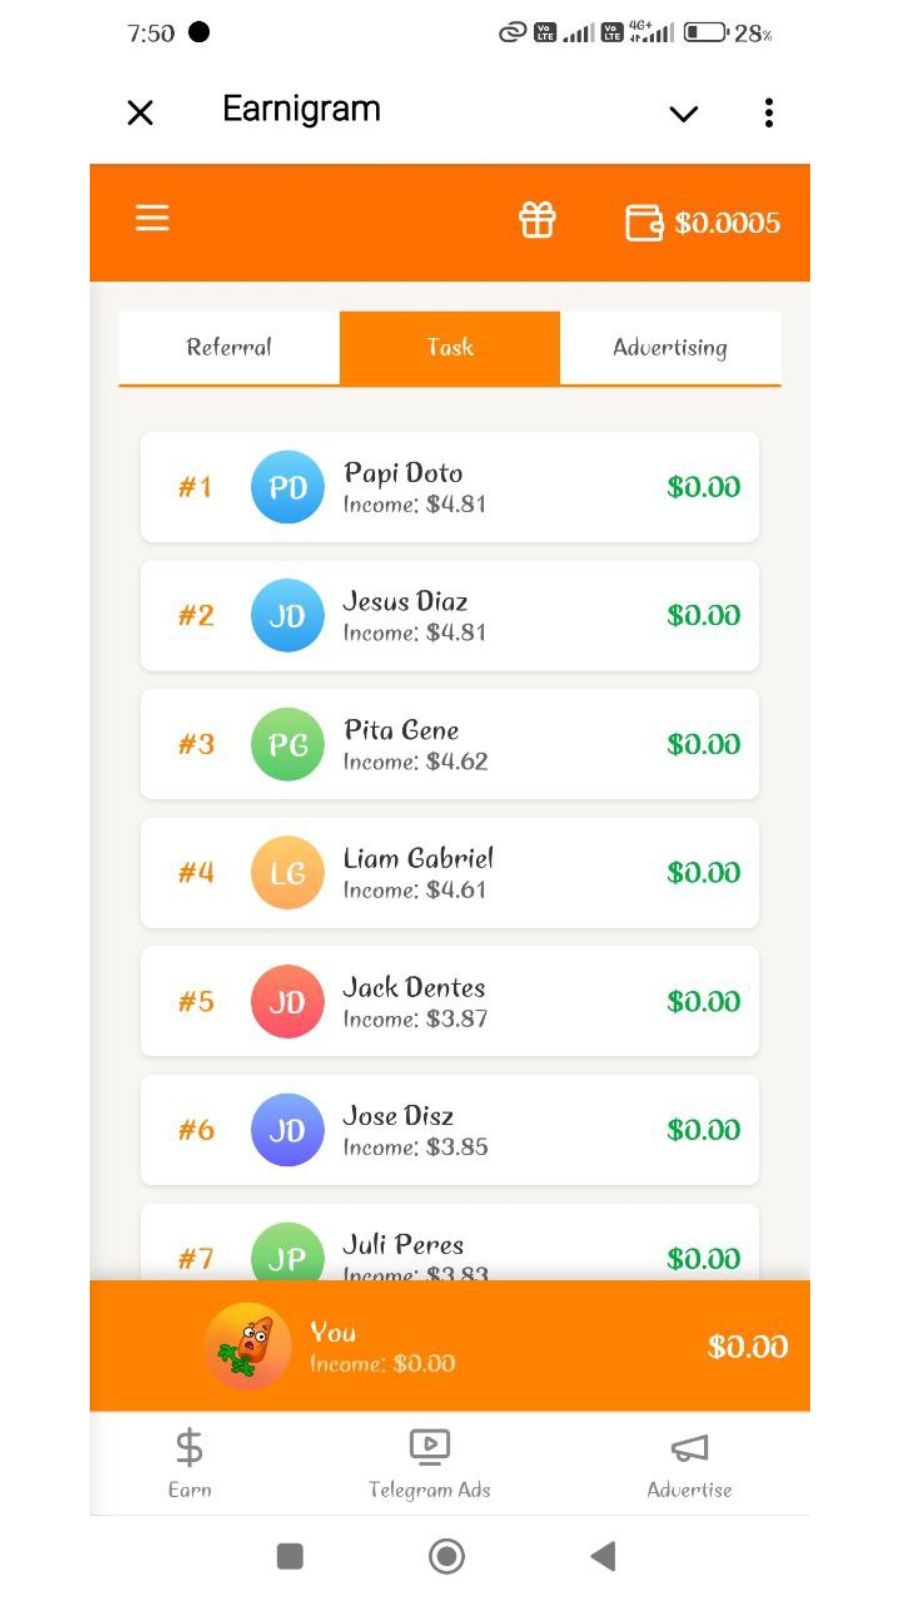This screenshot has width=900, height=1600.
Task: Select the Task tab
Action: coord(450,347)
